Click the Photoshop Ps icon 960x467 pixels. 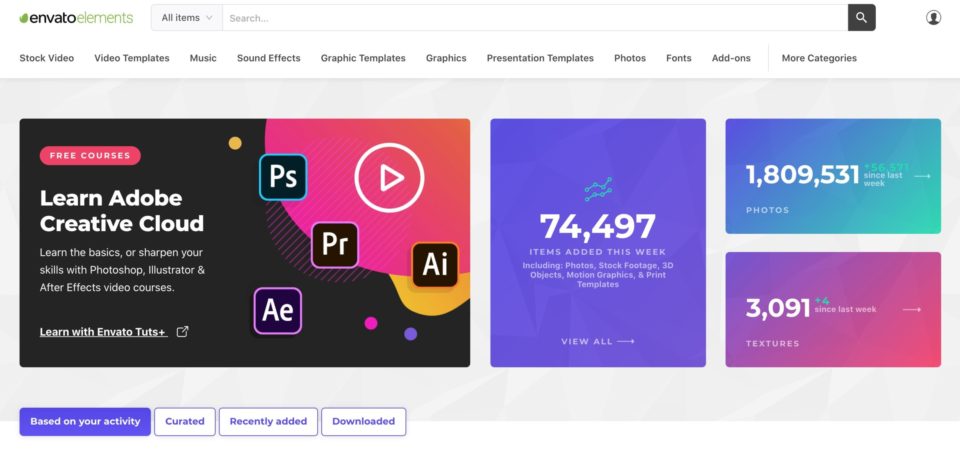(283, 177)
